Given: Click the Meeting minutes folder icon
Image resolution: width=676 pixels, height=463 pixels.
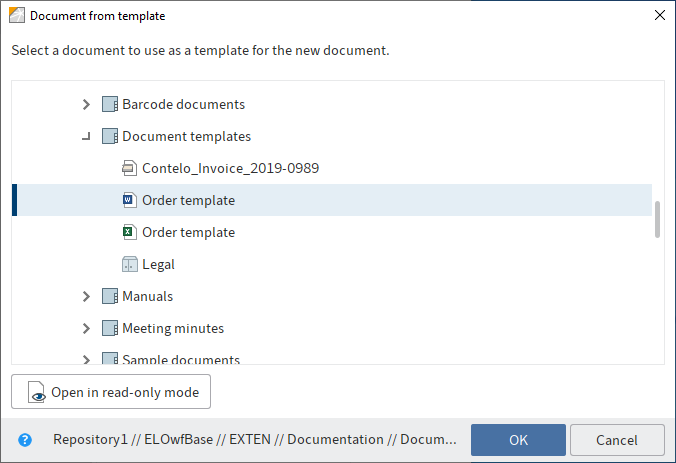Looking at the screenshot, I should [109, 328].
